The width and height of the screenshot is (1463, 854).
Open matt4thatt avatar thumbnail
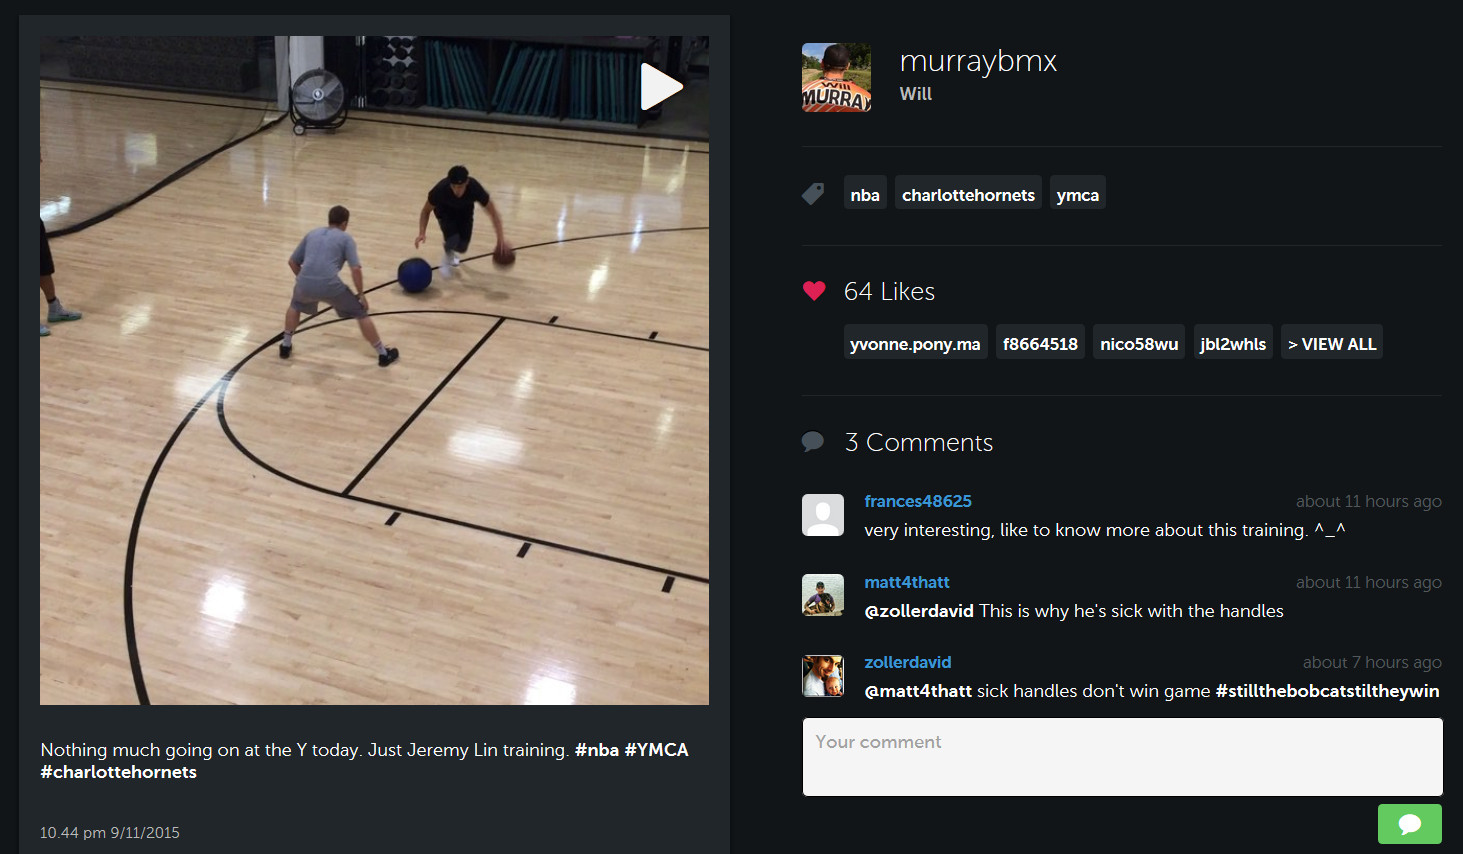pyautogui.click(x=823, y=595)
